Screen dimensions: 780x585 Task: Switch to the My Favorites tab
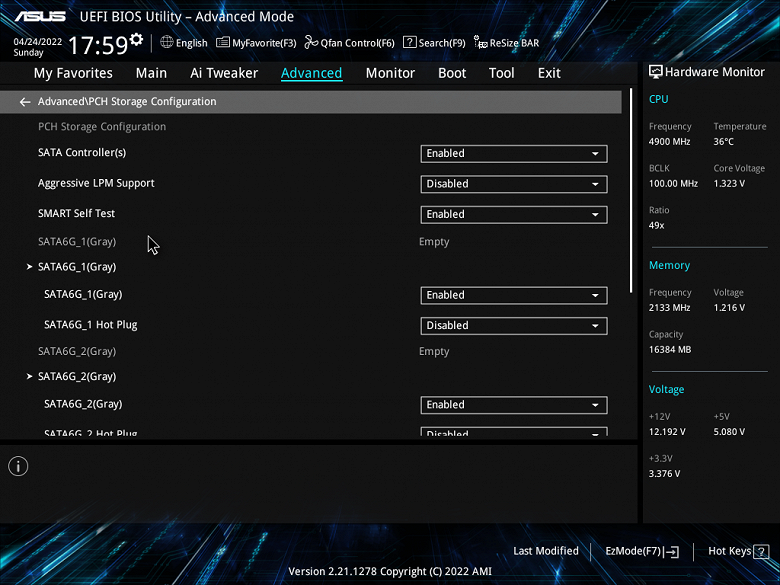73,73
